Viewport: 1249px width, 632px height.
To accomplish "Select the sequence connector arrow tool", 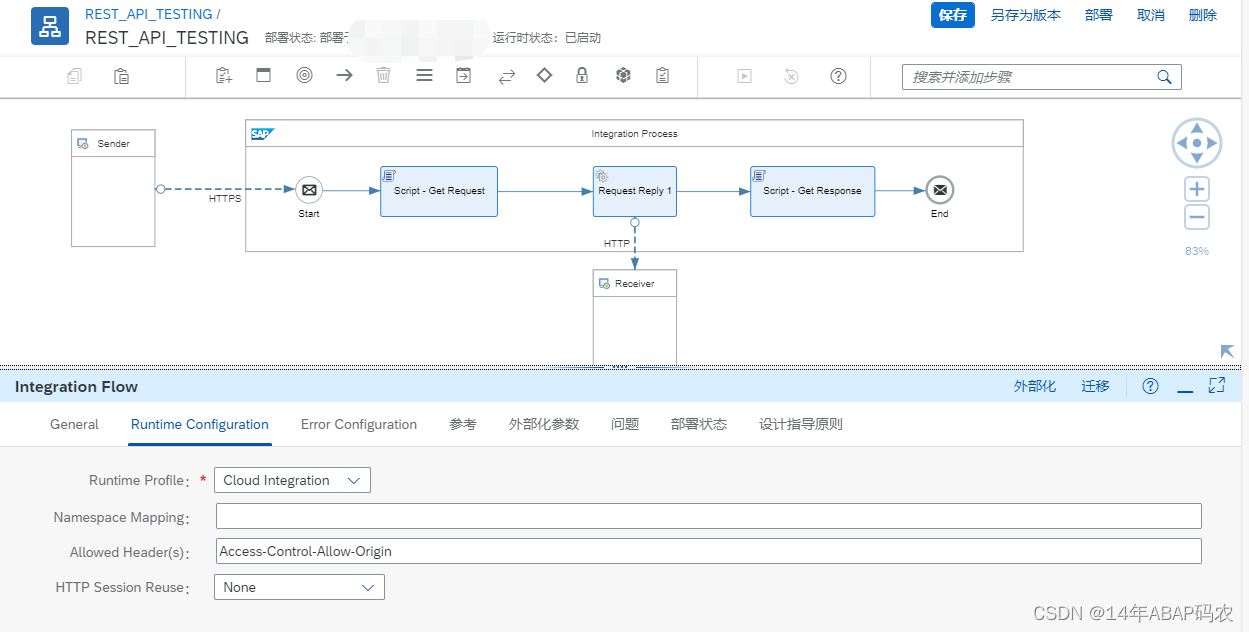I will pos(344,75).
